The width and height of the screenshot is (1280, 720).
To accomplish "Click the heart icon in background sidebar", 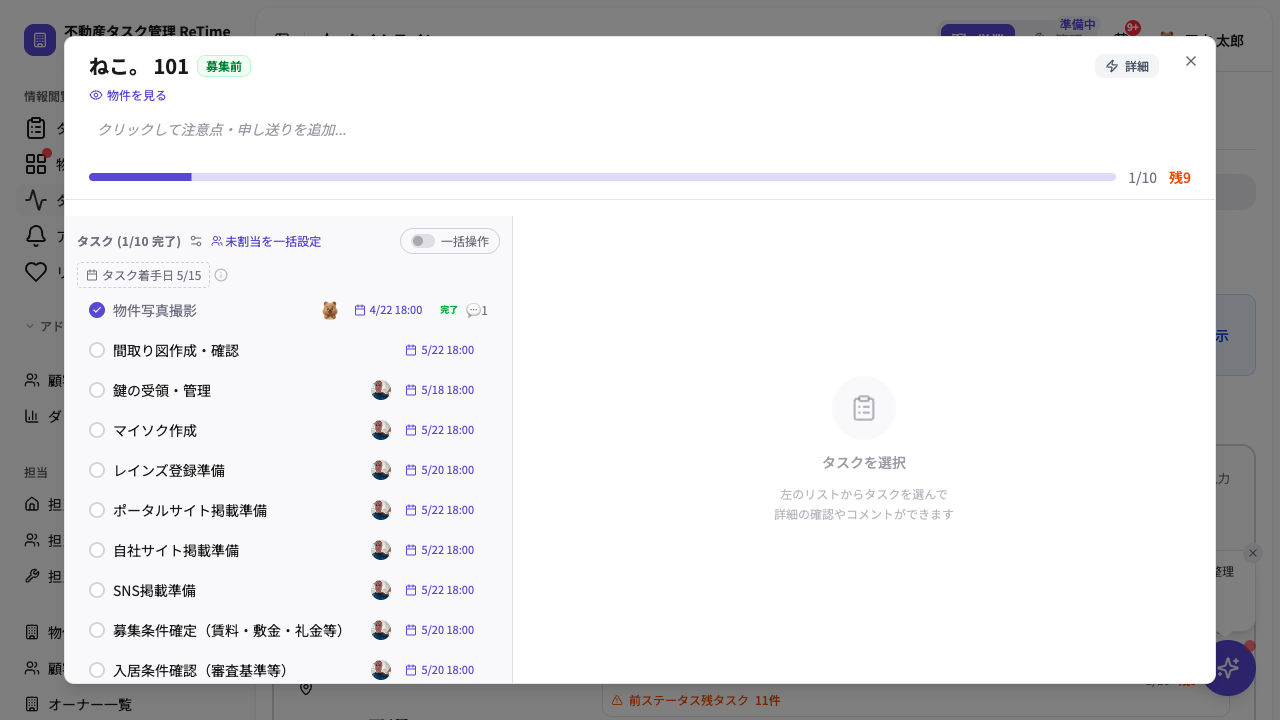I will [36, 272].
